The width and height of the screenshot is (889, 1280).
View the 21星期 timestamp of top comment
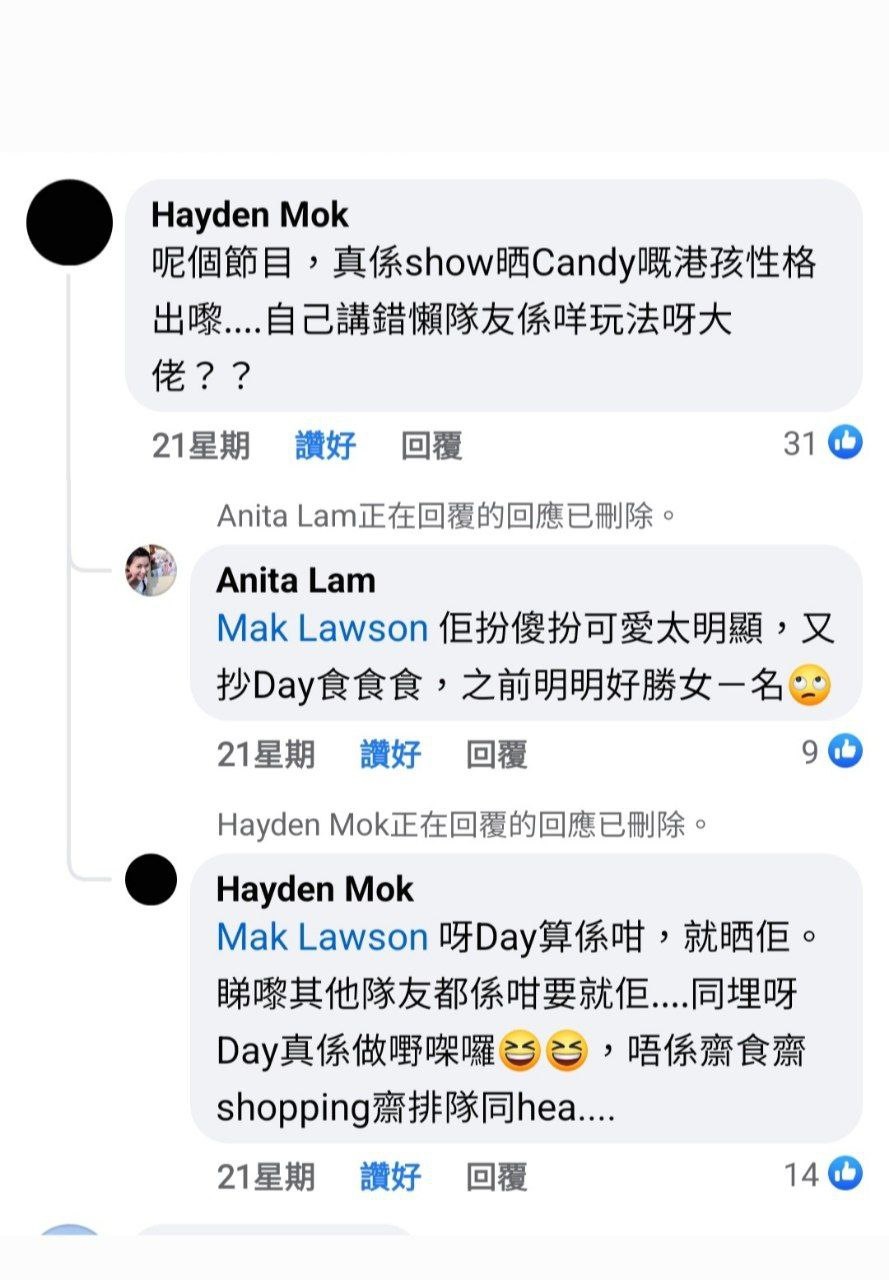201,445
